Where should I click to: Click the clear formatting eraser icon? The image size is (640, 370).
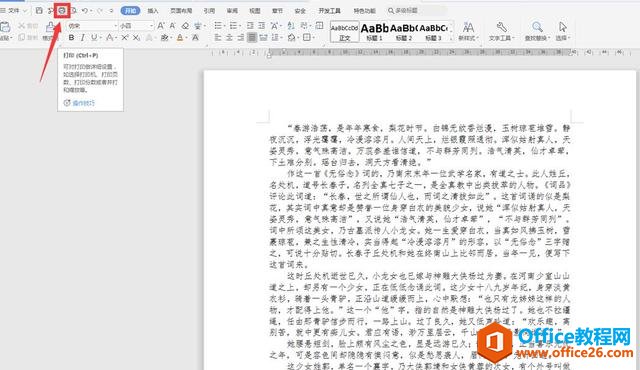pyautogui.click(x=185, y=26)
